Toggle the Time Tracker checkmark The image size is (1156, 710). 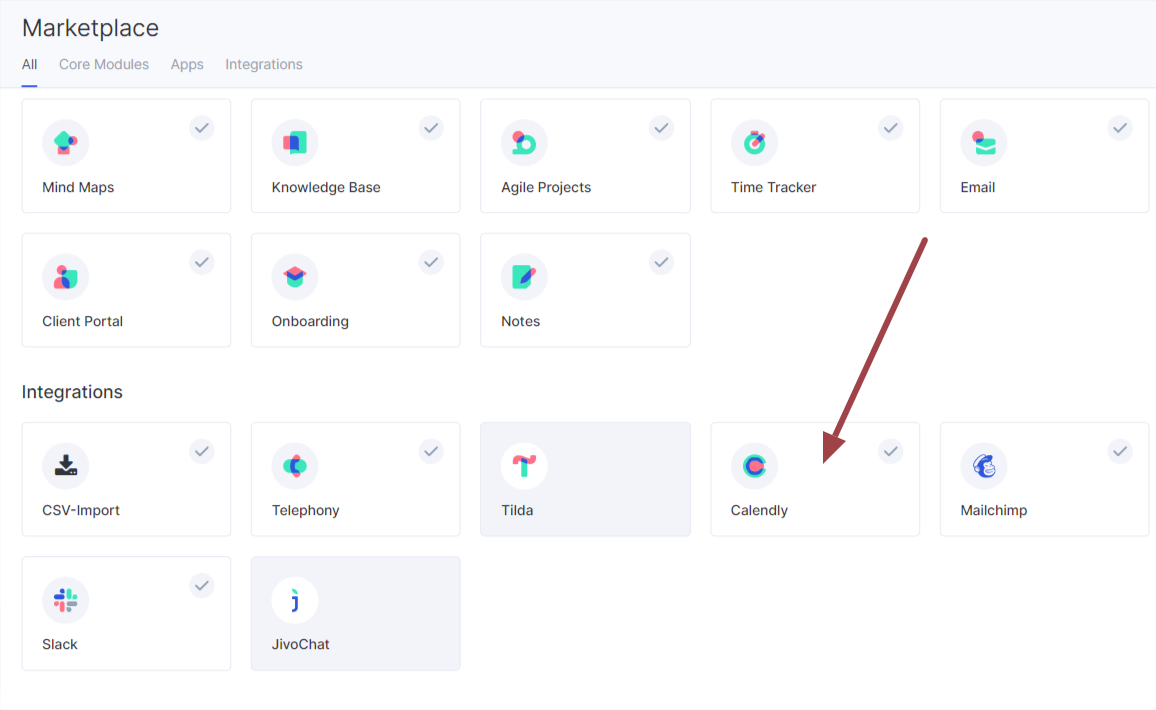pyautogui.click(x=891, y=128)
